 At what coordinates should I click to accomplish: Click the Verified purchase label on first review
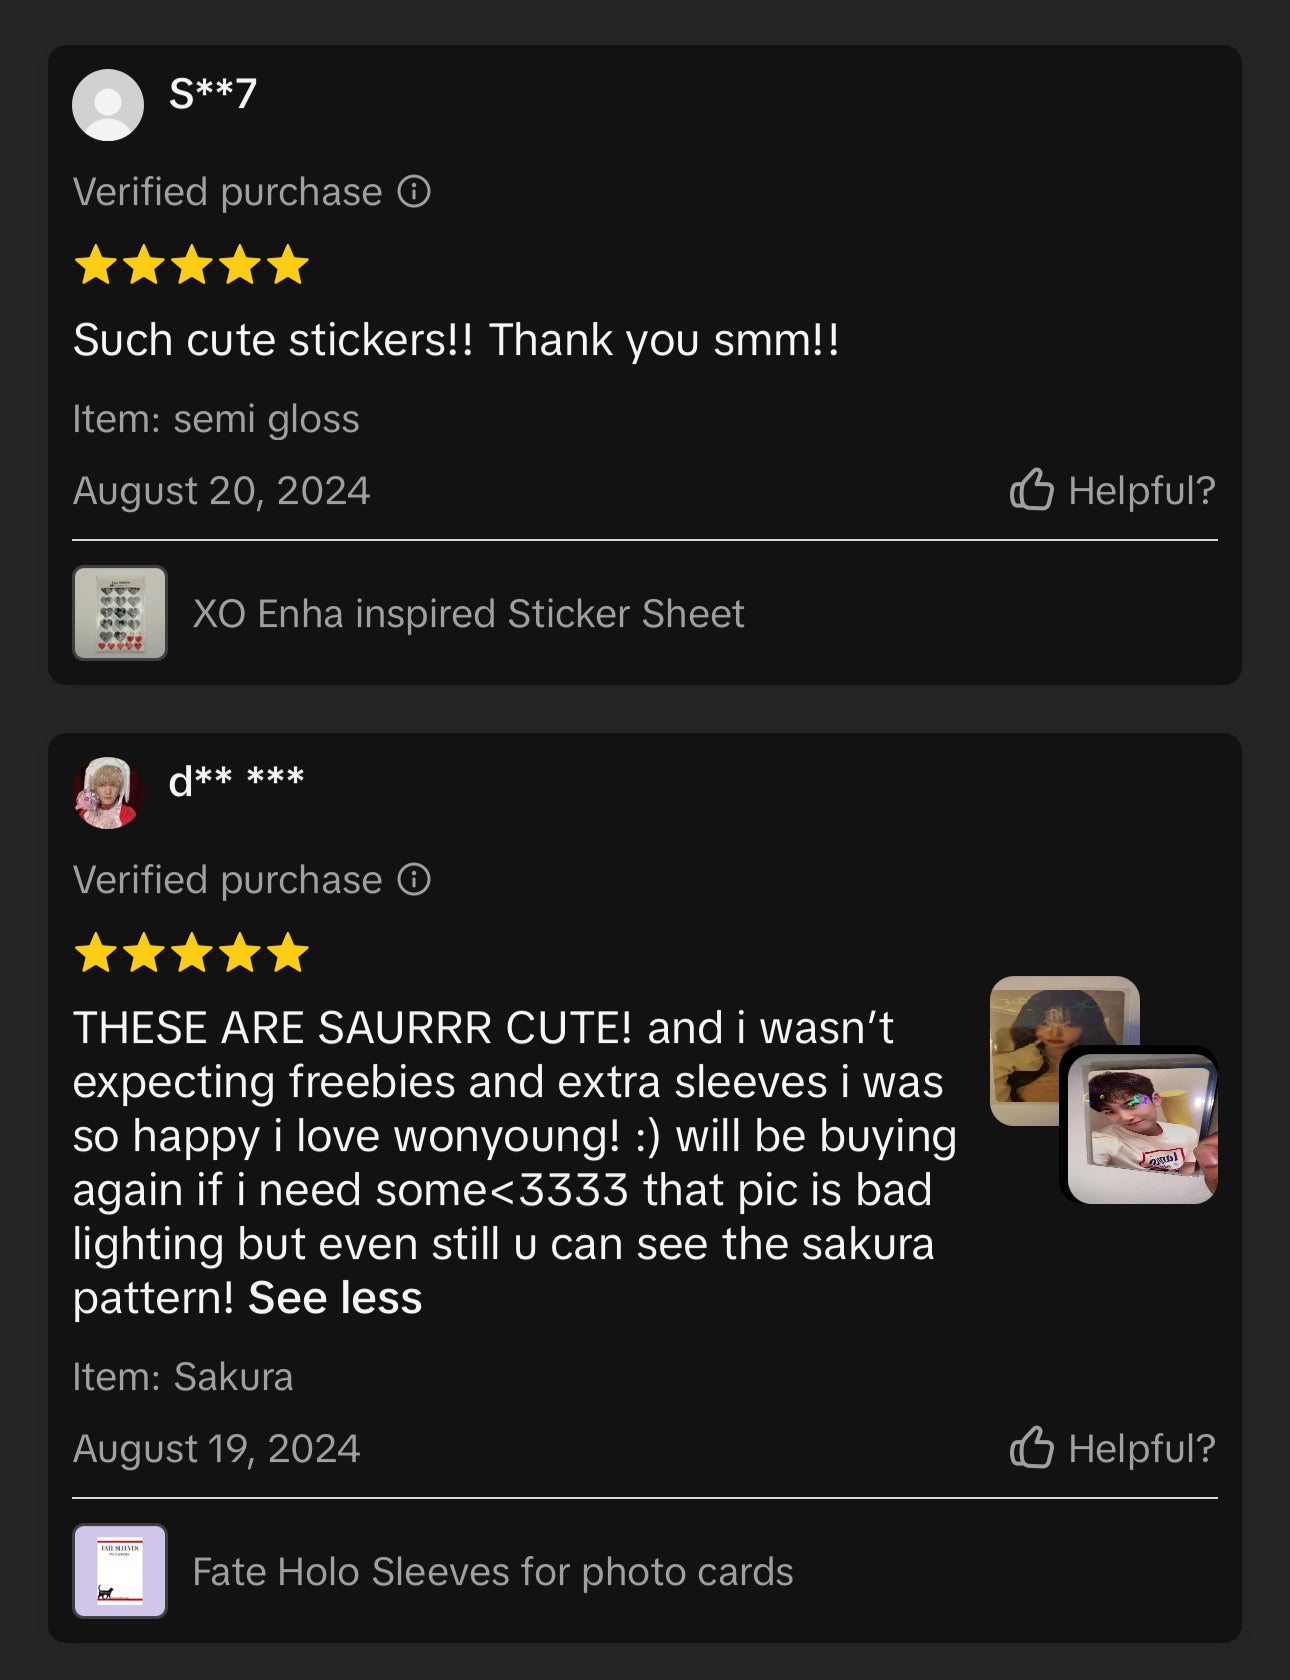[227, 192]
